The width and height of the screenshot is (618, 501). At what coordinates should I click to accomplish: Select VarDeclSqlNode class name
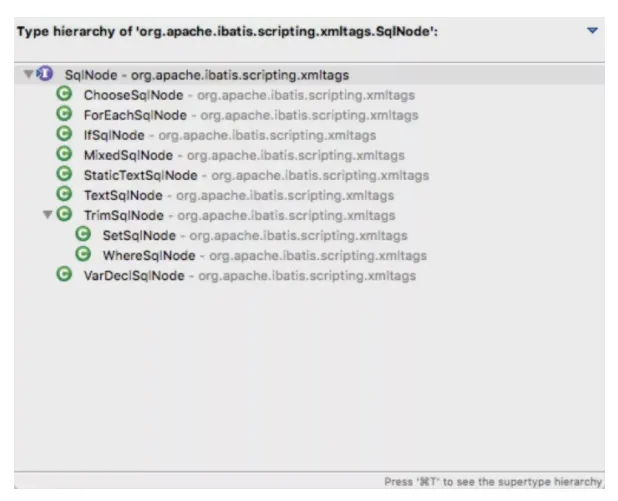[x=134, y=276]
